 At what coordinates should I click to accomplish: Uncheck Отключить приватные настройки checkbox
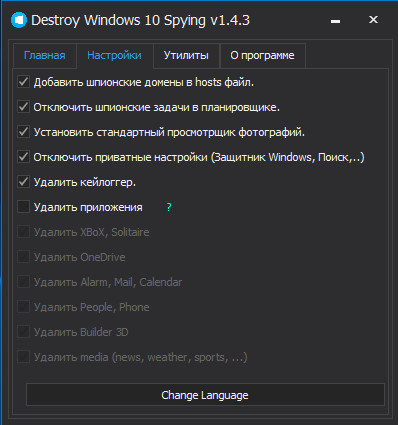[x=23, y=157]
